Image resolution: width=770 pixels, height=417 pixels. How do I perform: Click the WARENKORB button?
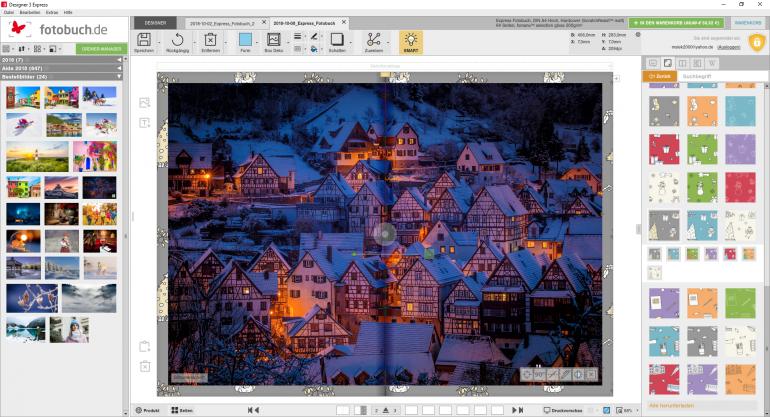748,23
